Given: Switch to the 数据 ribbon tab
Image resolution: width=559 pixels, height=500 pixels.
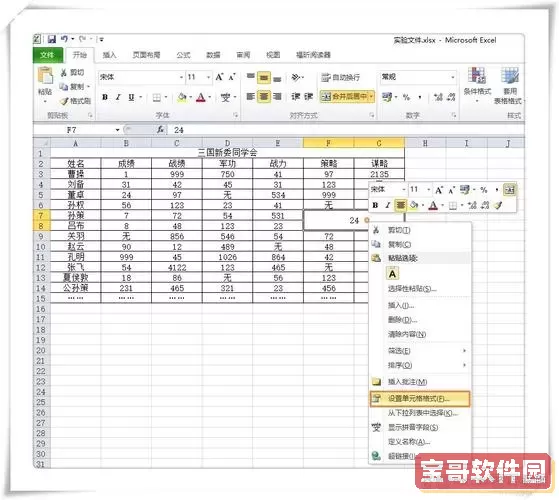Looking at the screenshot, I should point(213,55).
